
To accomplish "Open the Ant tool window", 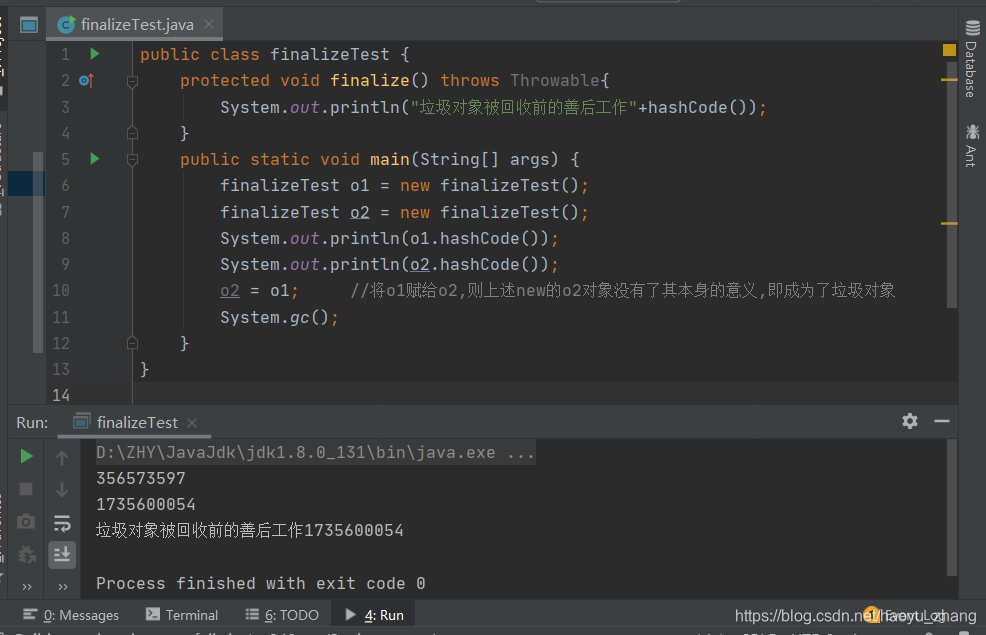I will (972, 145).
